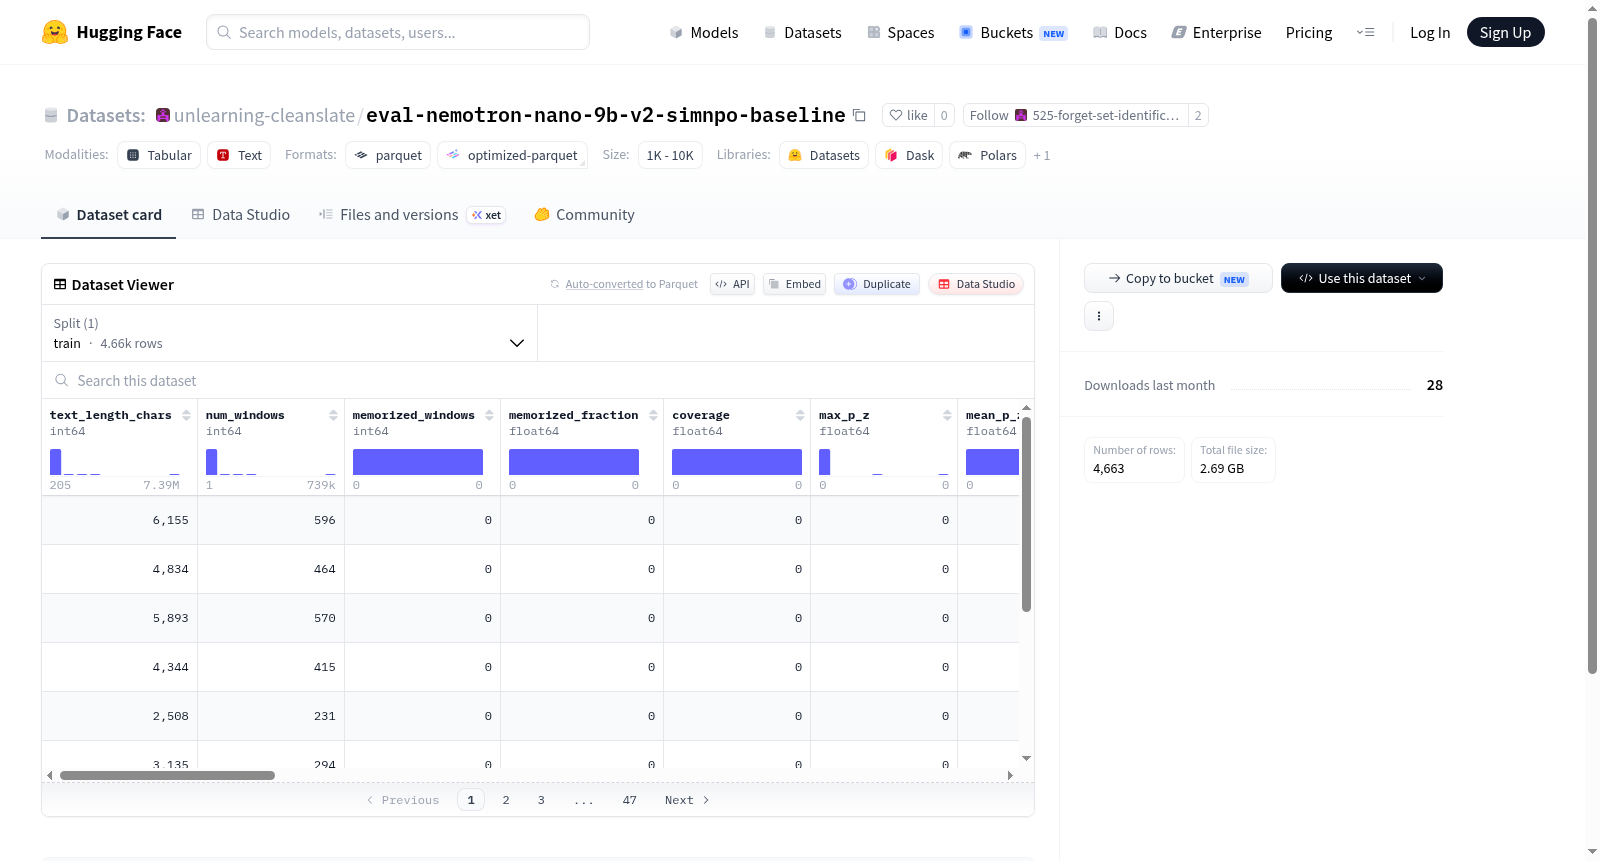Click the text_length_chars histogram bar

(56, 462)
